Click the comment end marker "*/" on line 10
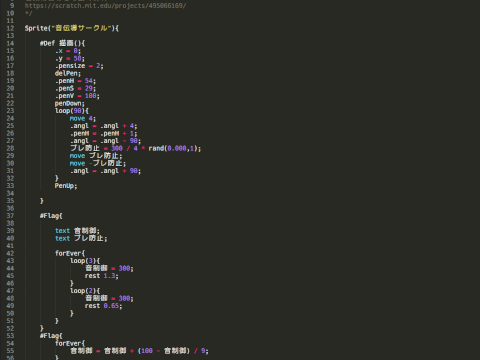Image resolution: width=480 pixels, height=360 pixels. [28, 13]
